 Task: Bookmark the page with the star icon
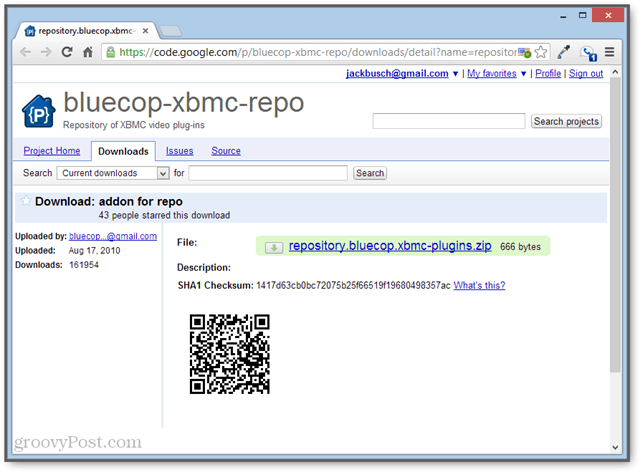click(541, 52)
